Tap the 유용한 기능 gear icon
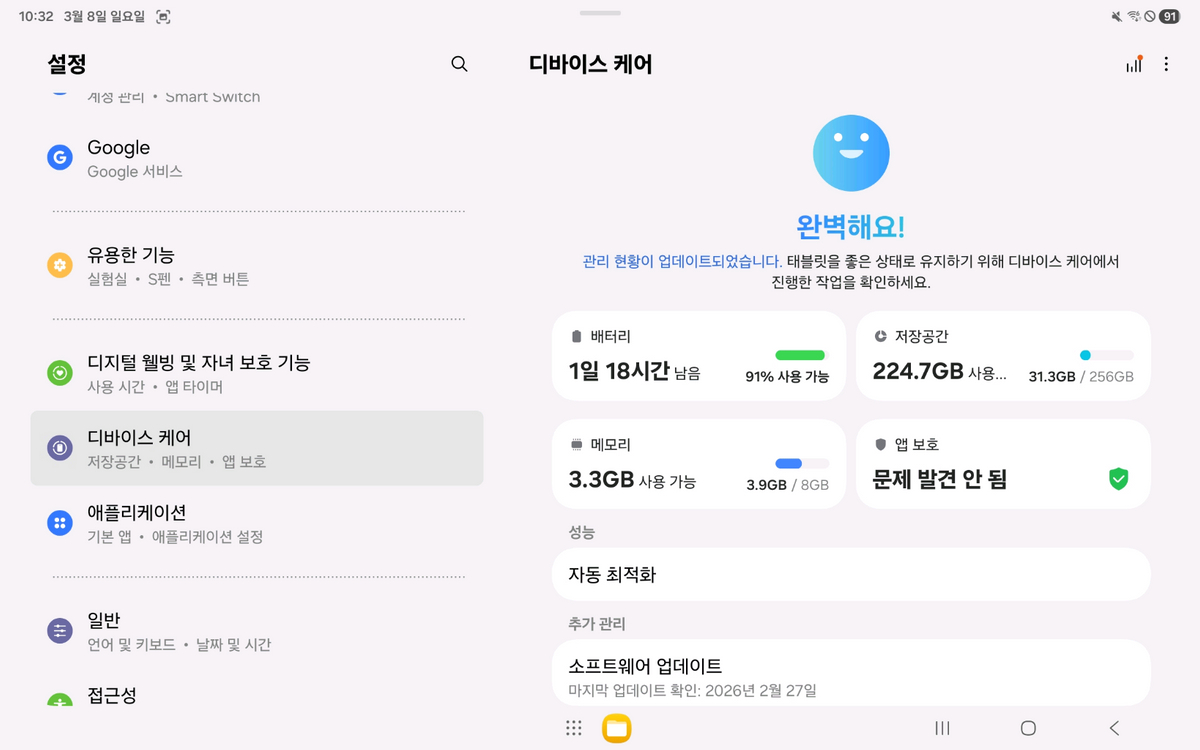 (60, 265)
